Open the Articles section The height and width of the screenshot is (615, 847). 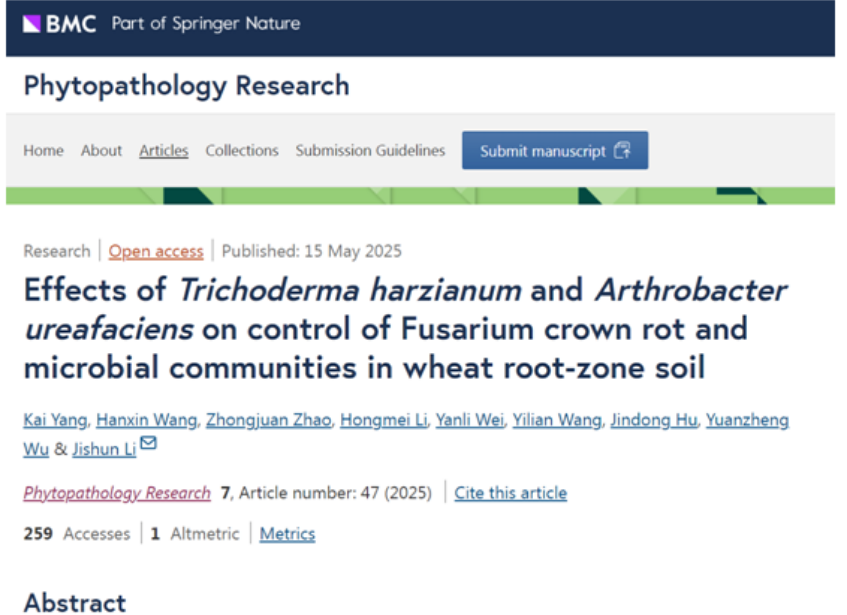[x=163, y=151]
